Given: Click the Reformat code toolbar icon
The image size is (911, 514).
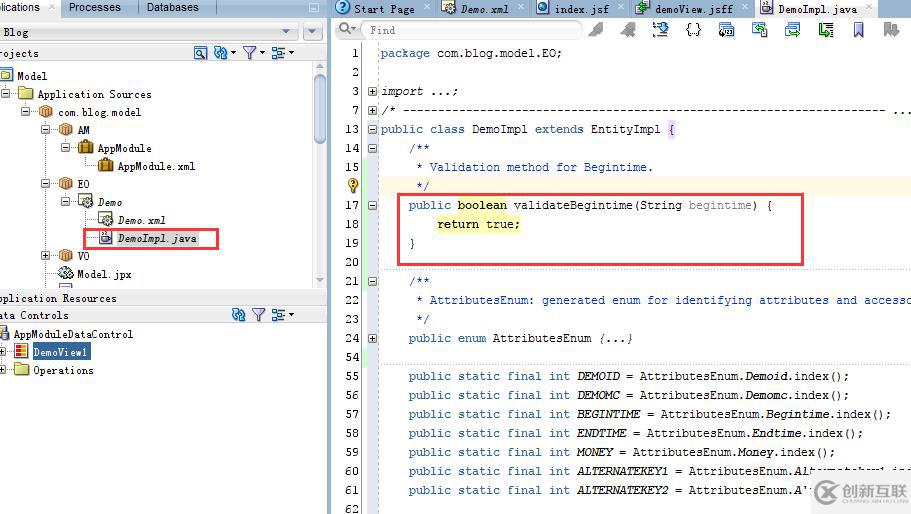Looking at the screenshot, I should coord(826,29).
